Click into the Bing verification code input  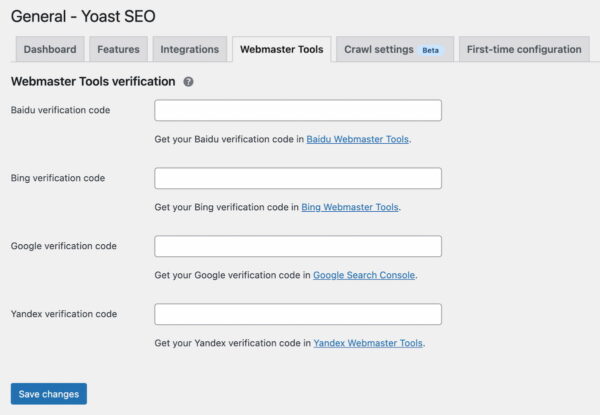298,178
